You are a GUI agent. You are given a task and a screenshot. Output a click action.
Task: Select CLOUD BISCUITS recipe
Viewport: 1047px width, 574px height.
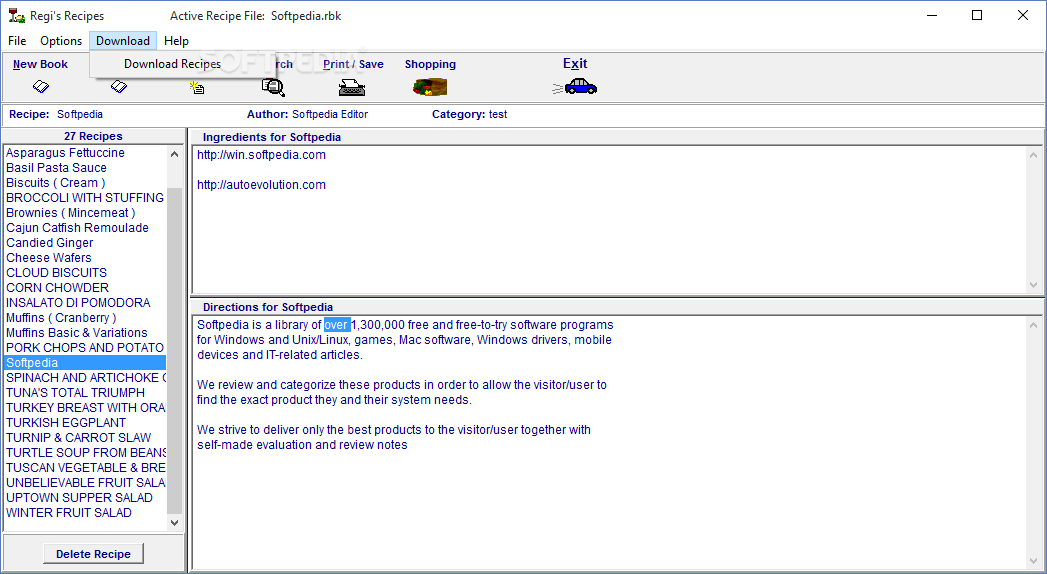tap(85, 273)
